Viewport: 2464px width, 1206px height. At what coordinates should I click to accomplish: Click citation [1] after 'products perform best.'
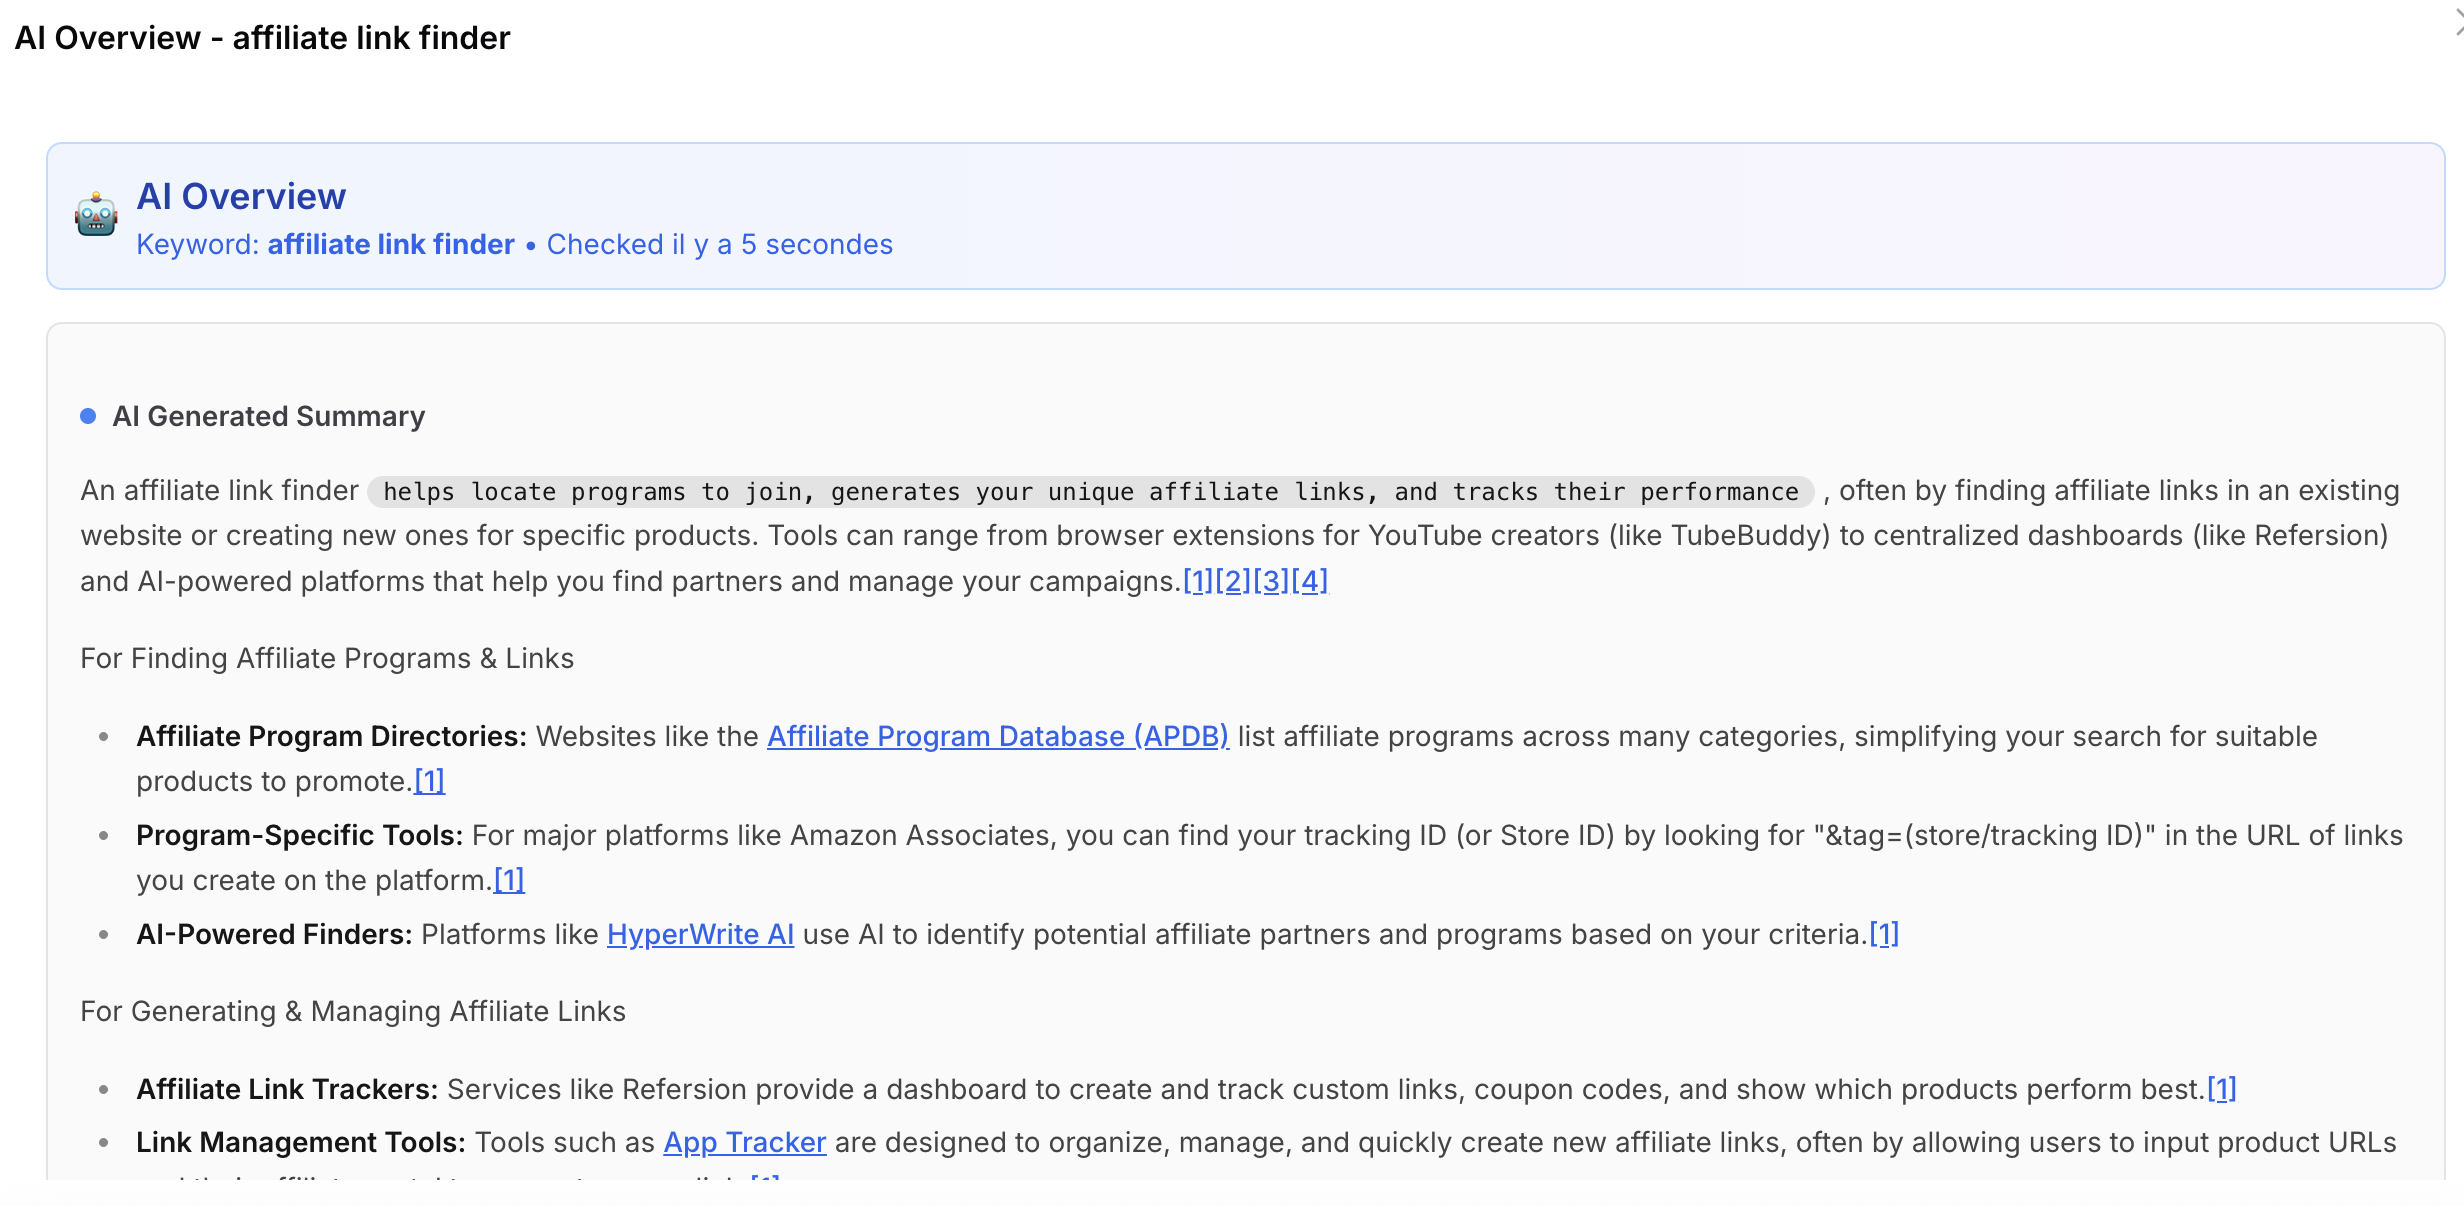2221,1089
